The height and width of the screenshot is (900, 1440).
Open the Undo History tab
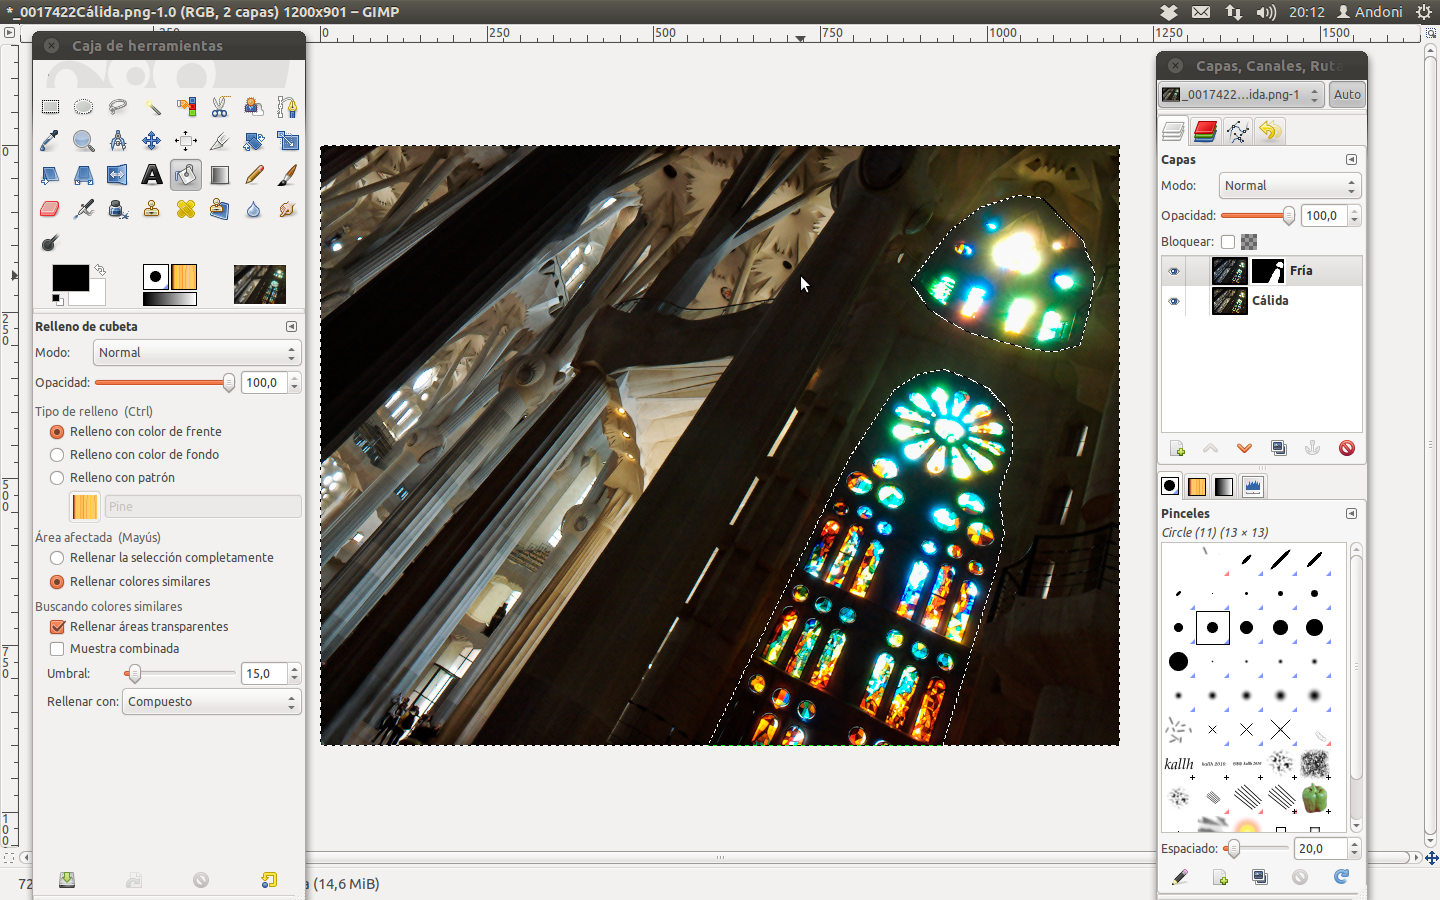click(1270, 131)
